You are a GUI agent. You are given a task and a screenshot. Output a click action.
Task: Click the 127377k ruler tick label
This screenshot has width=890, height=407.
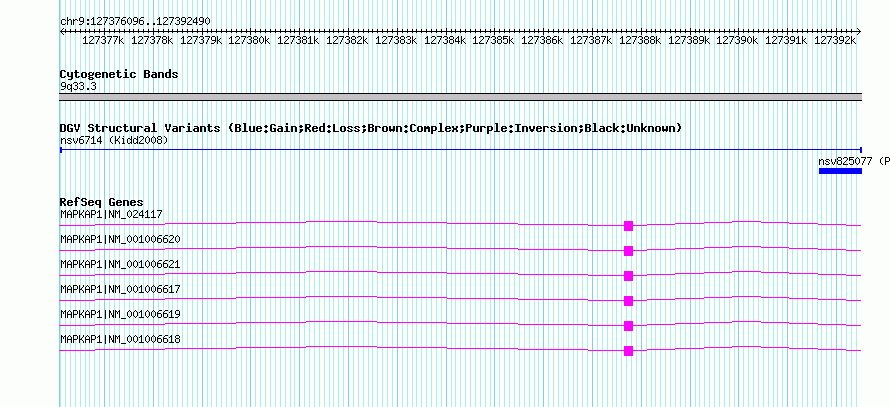[x=103, y=40]
